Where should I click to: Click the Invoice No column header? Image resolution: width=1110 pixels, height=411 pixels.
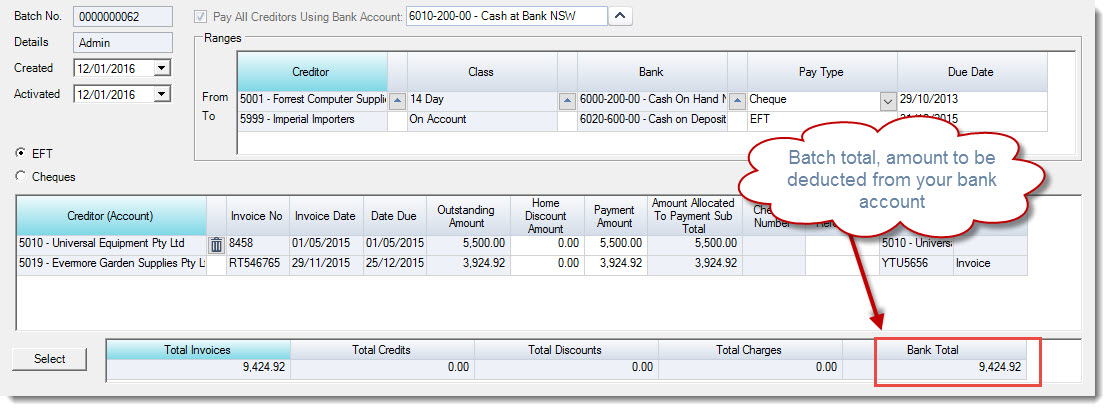pyautogui.click(x=258, y=216)
